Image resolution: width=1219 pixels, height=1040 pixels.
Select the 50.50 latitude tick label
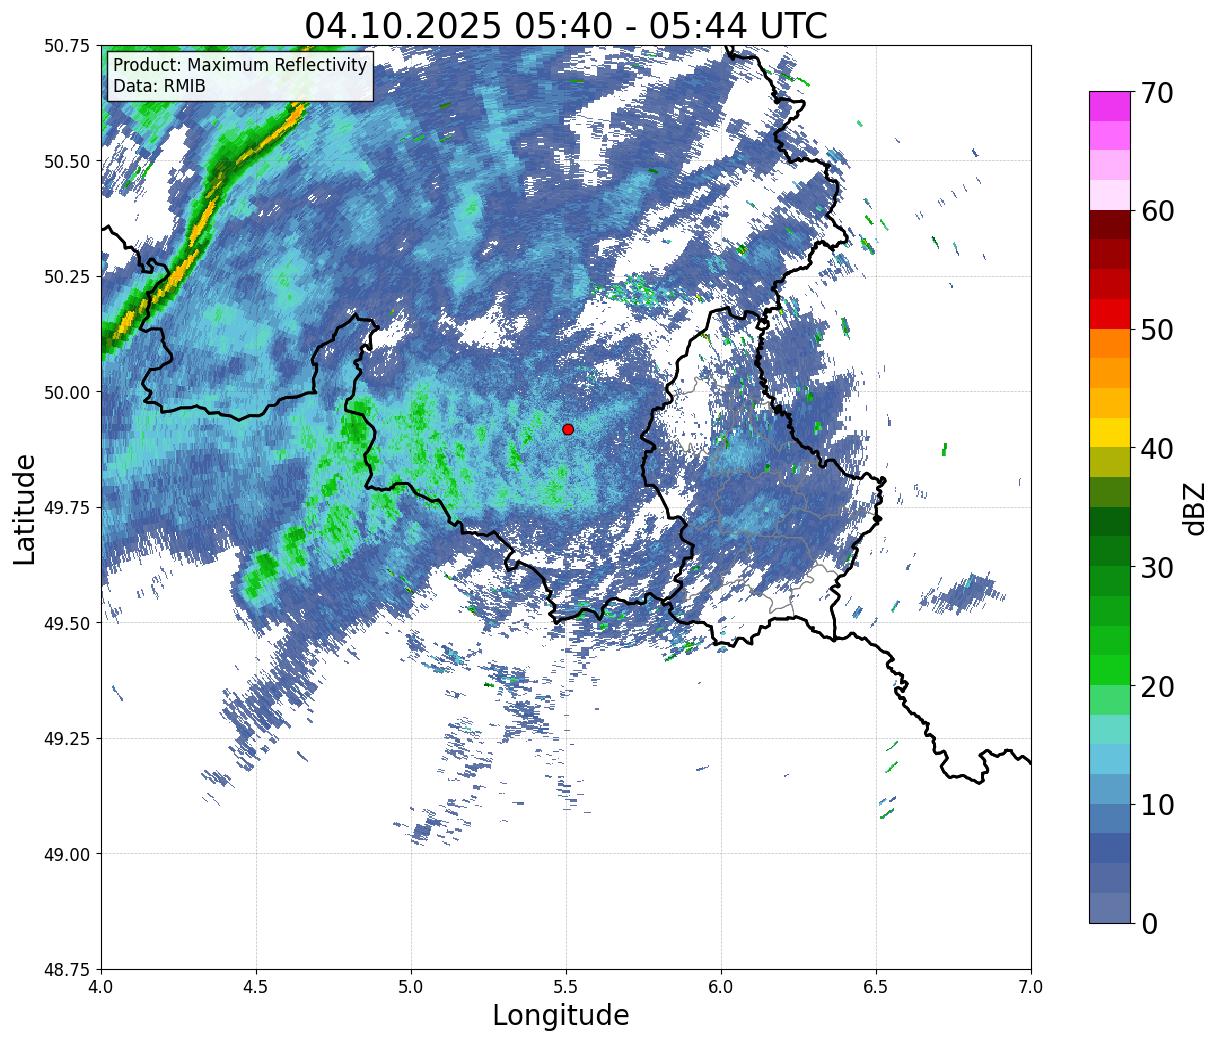(x=67, y=161)
